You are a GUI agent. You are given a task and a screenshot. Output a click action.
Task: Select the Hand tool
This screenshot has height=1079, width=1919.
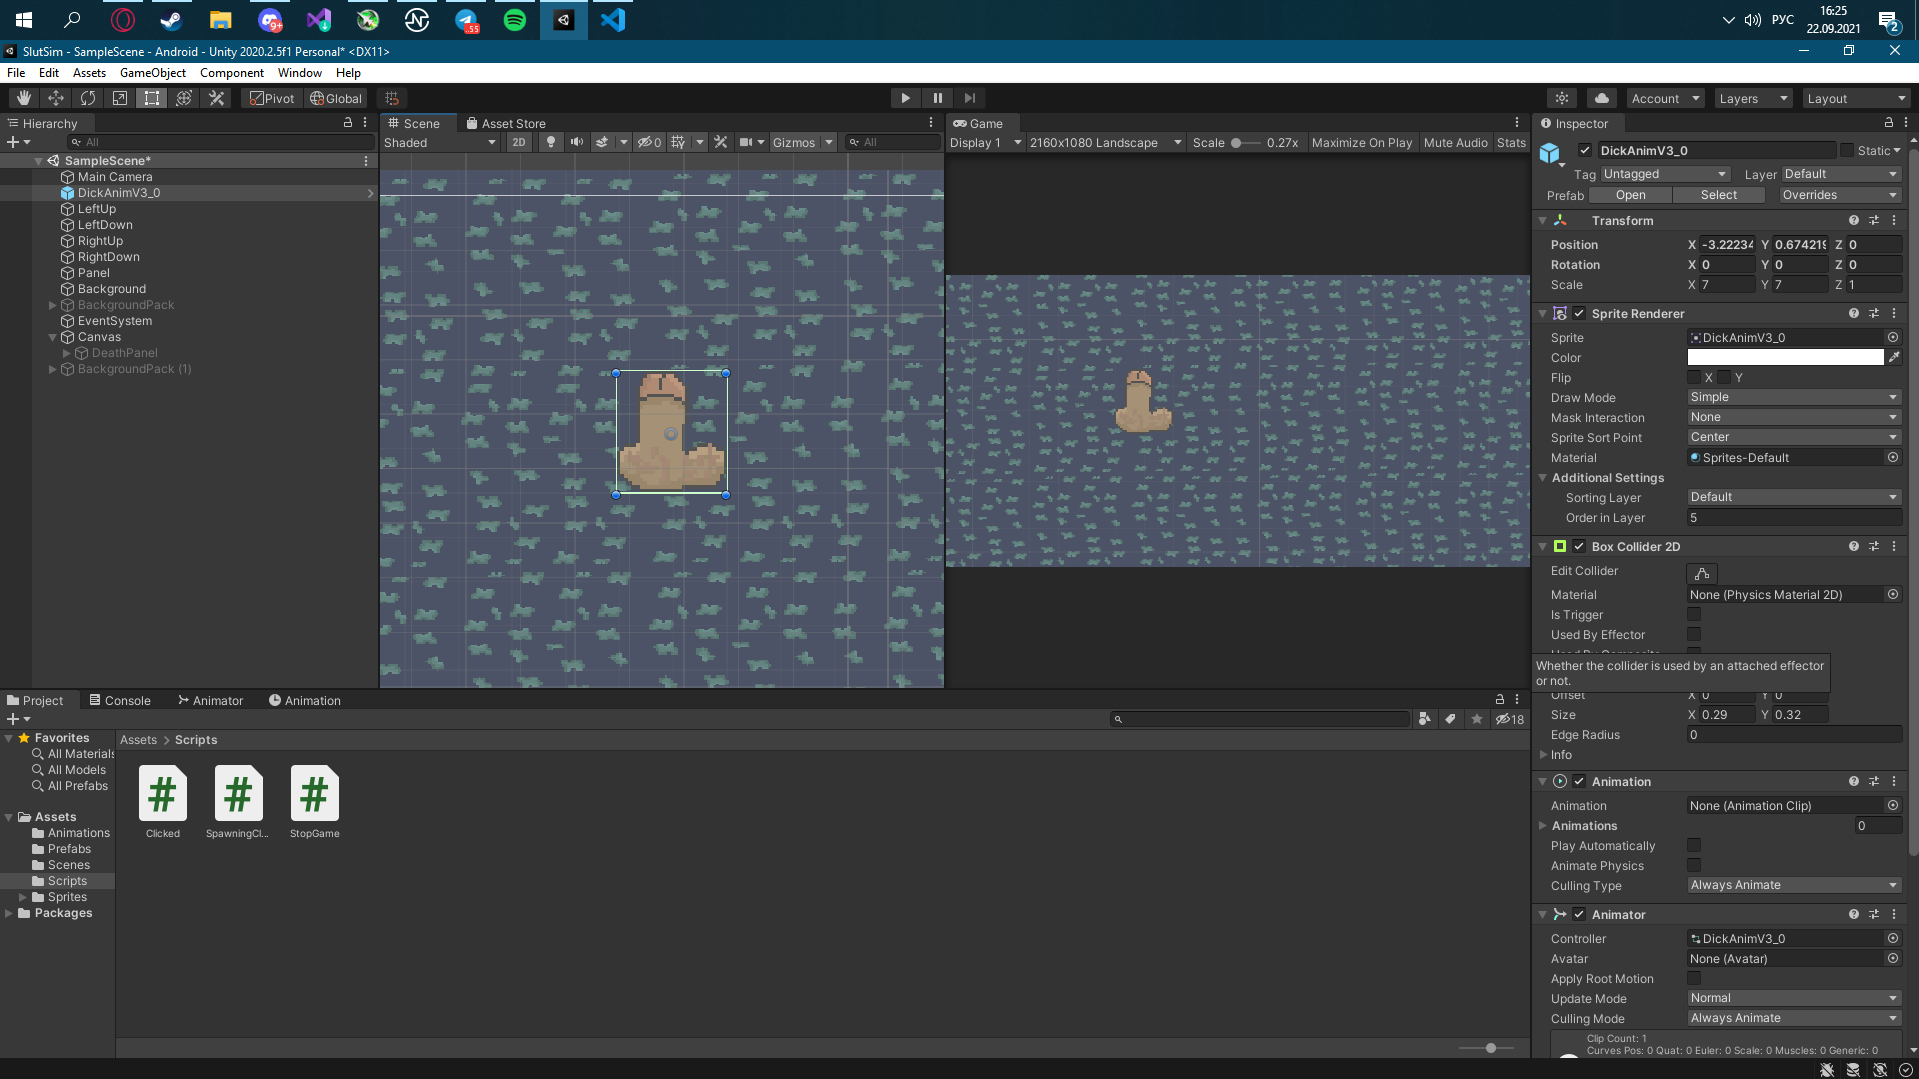pos(24,98)
